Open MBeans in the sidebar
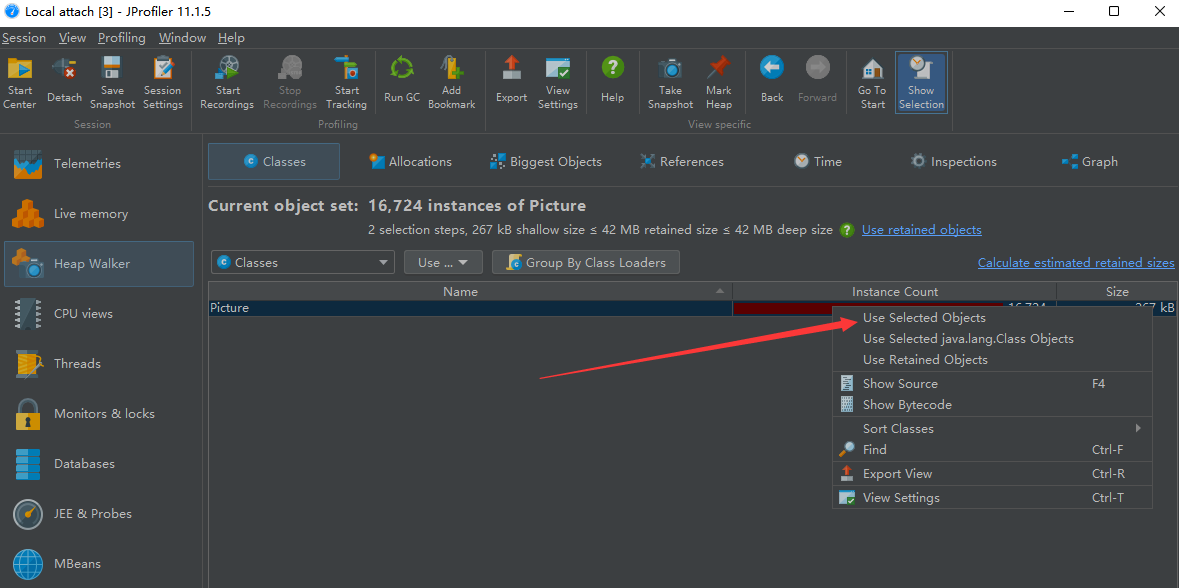1179x588 pixels. coord(99,563)
